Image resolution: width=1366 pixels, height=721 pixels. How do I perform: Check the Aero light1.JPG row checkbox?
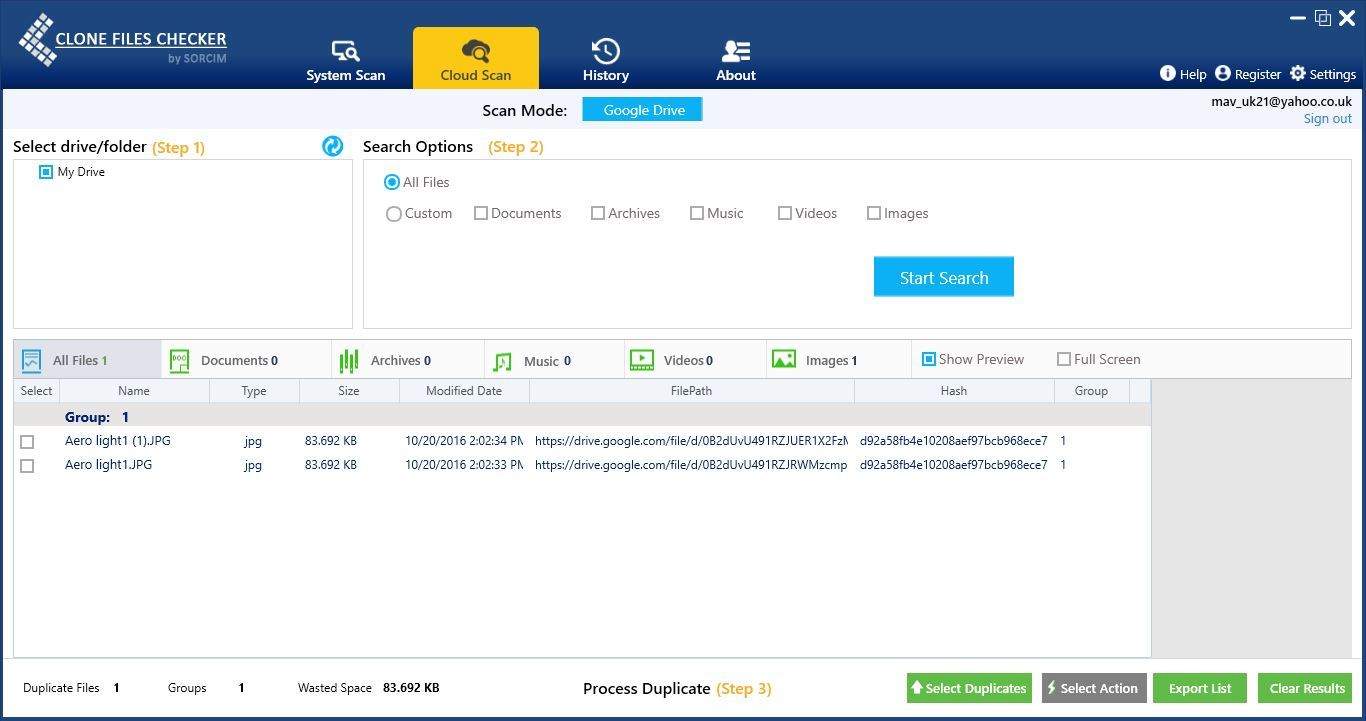pos(27,466)
